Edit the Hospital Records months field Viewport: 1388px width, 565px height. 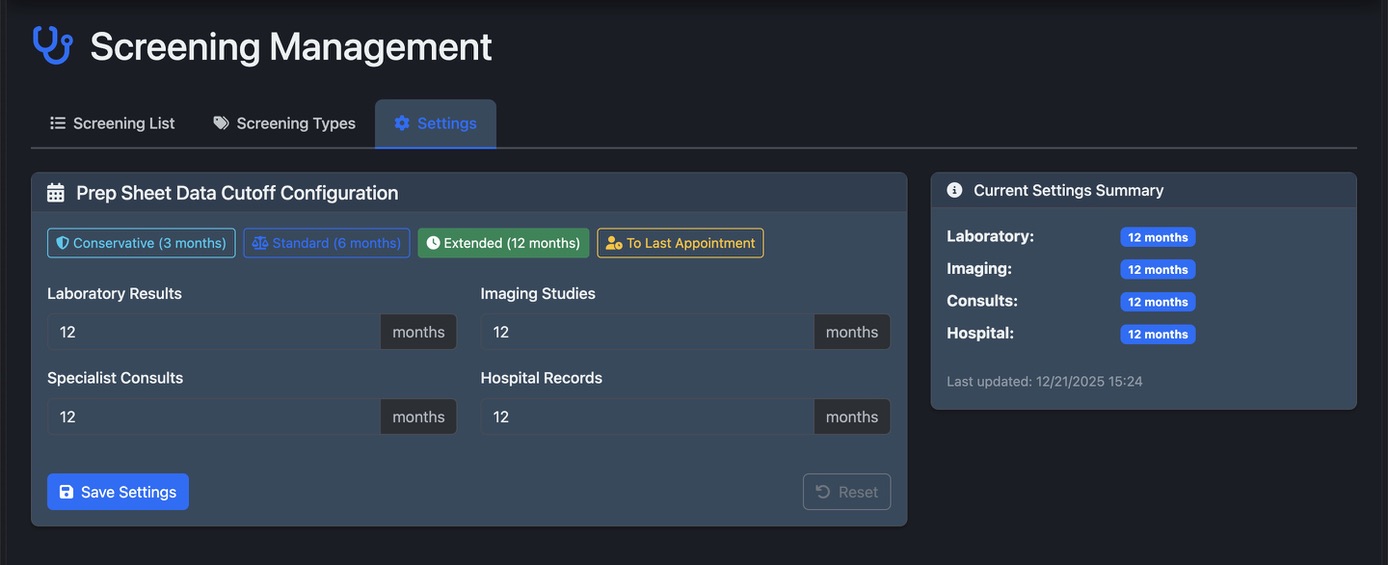[x=647, y=417]
